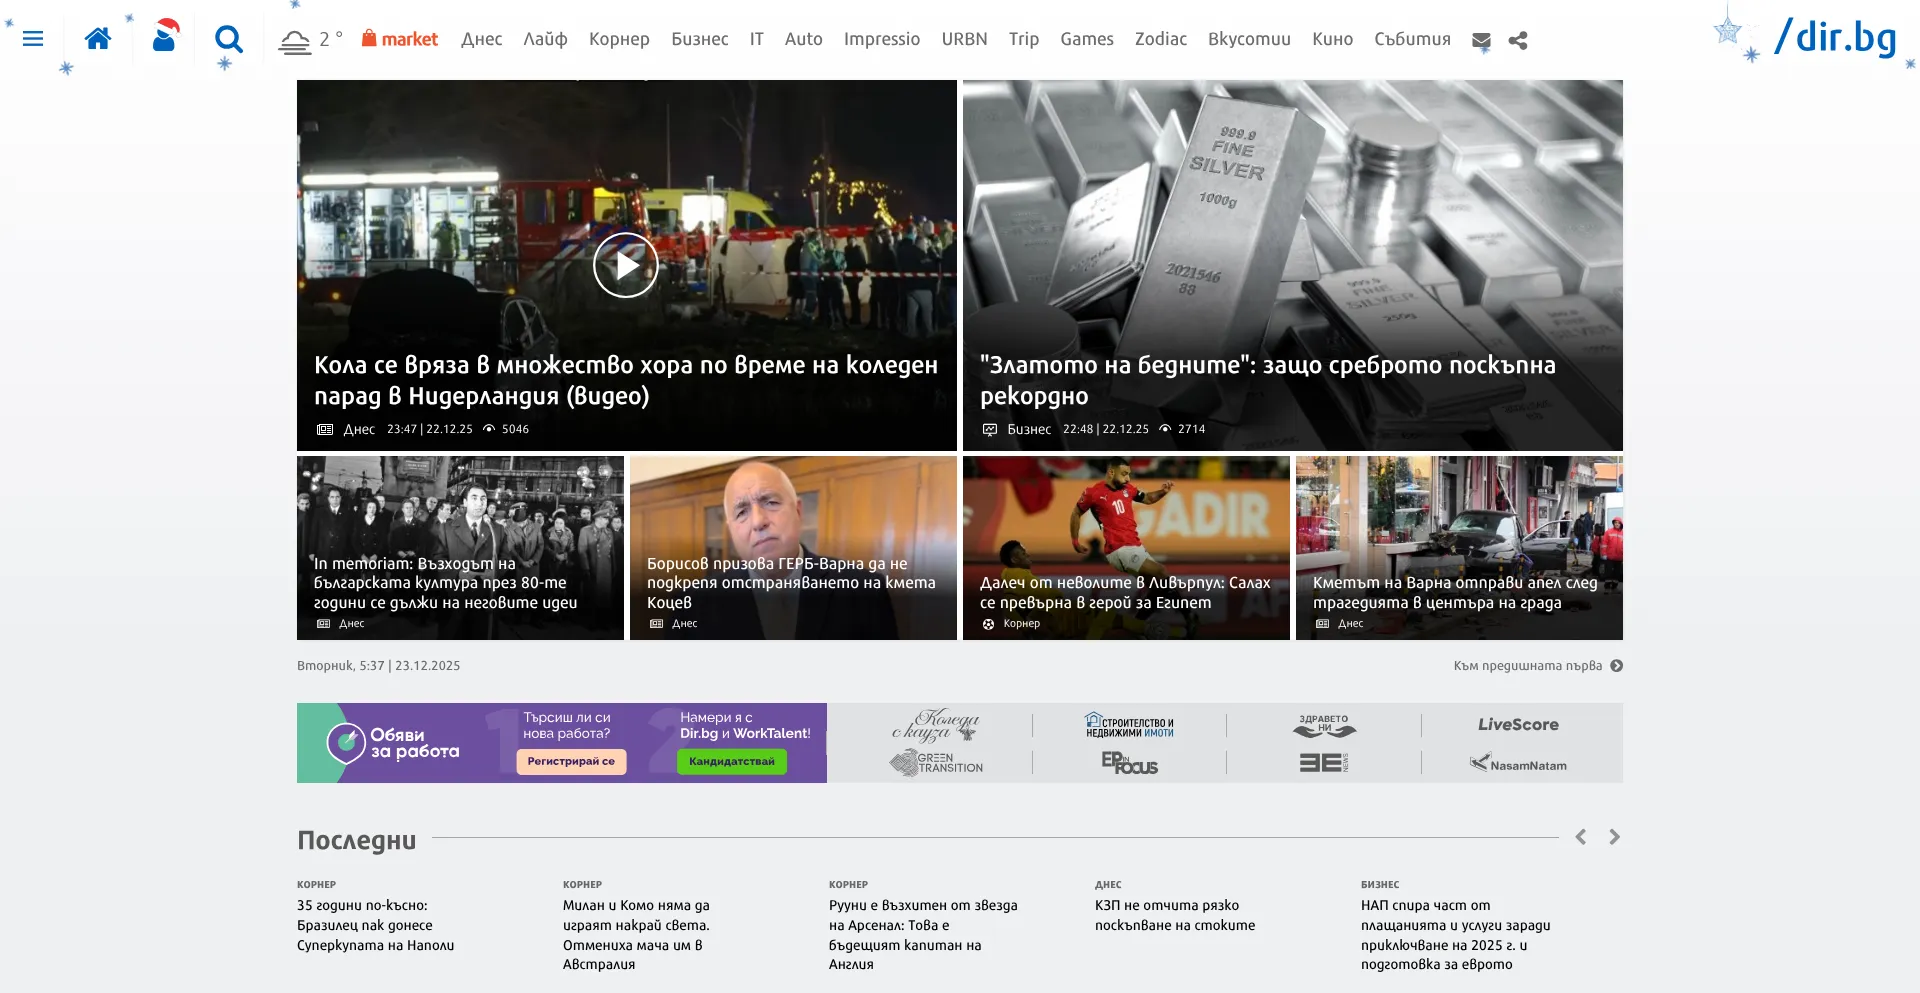Viewport: 1920px width, 993px height.
Task: Open the market shop link
Action: click(x=400, y=39)
